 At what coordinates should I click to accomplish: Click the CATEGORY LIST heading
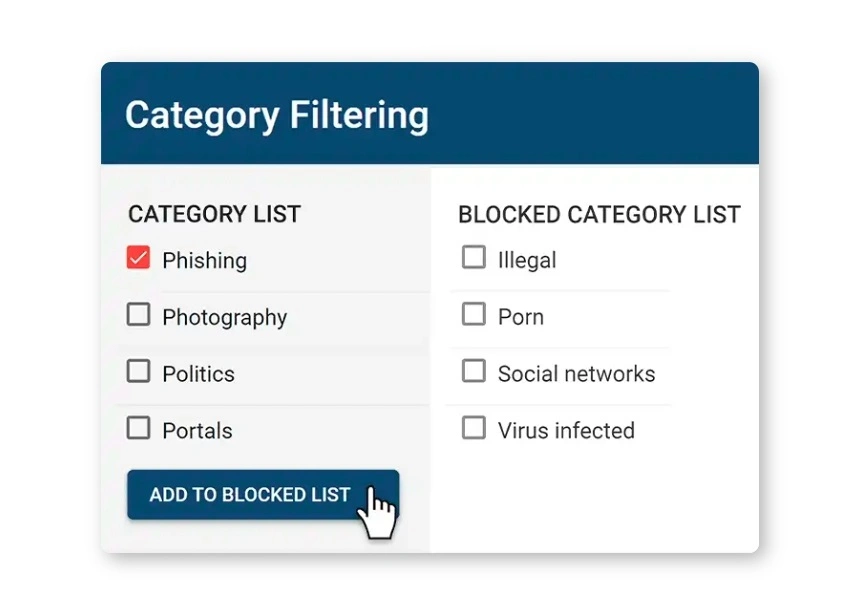(x=214, y=214)
